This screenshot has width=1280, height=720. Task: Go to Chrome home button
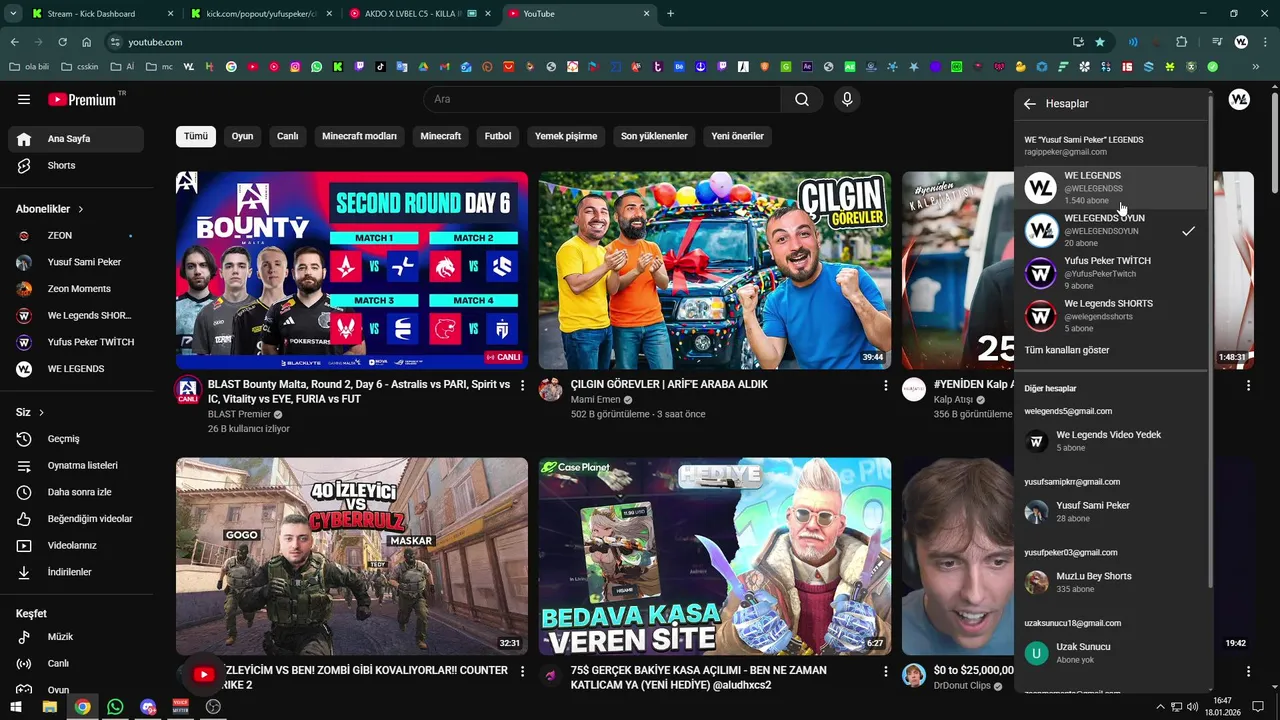pos(87,42)
